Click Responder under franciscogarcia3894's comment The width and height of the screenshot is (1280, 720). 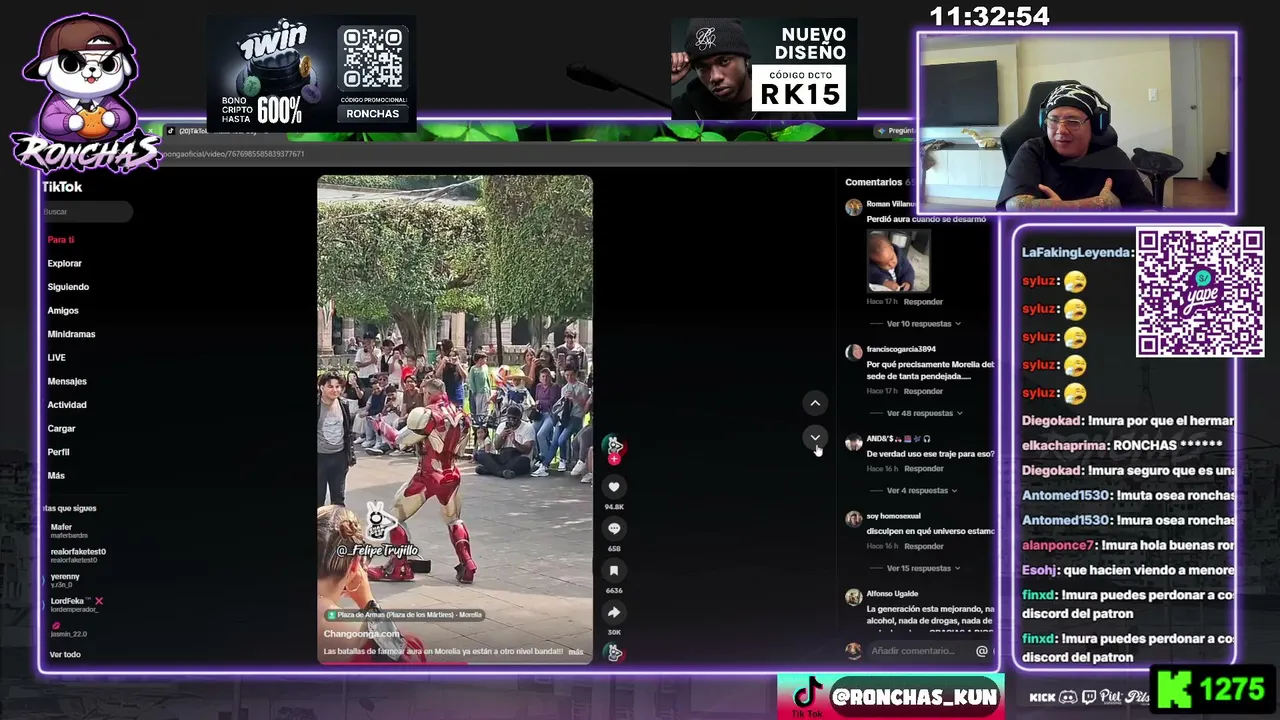[923, 391]
